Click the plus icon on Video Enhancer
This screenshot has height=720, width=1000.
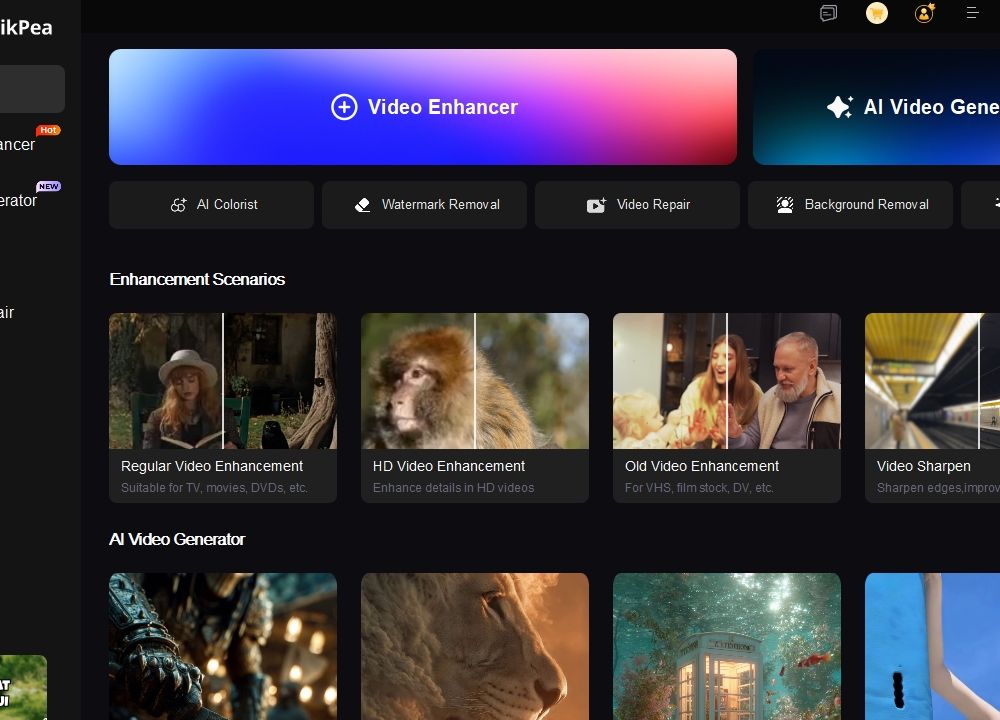344,107
